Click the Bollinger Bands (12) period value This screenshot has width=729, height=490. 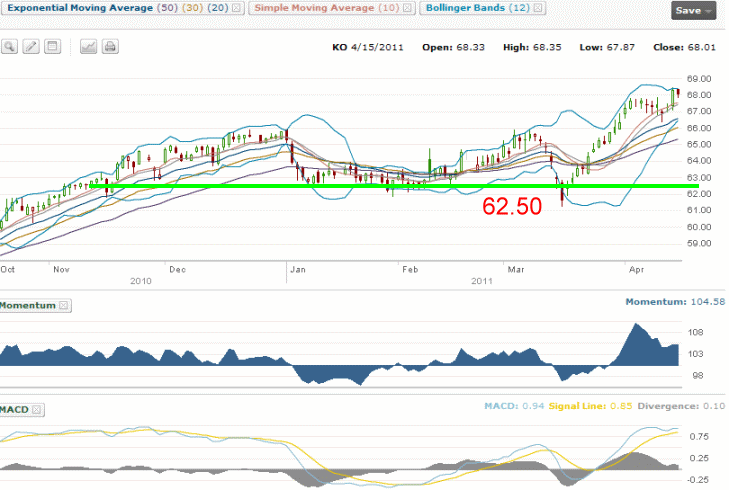(519, 8)
